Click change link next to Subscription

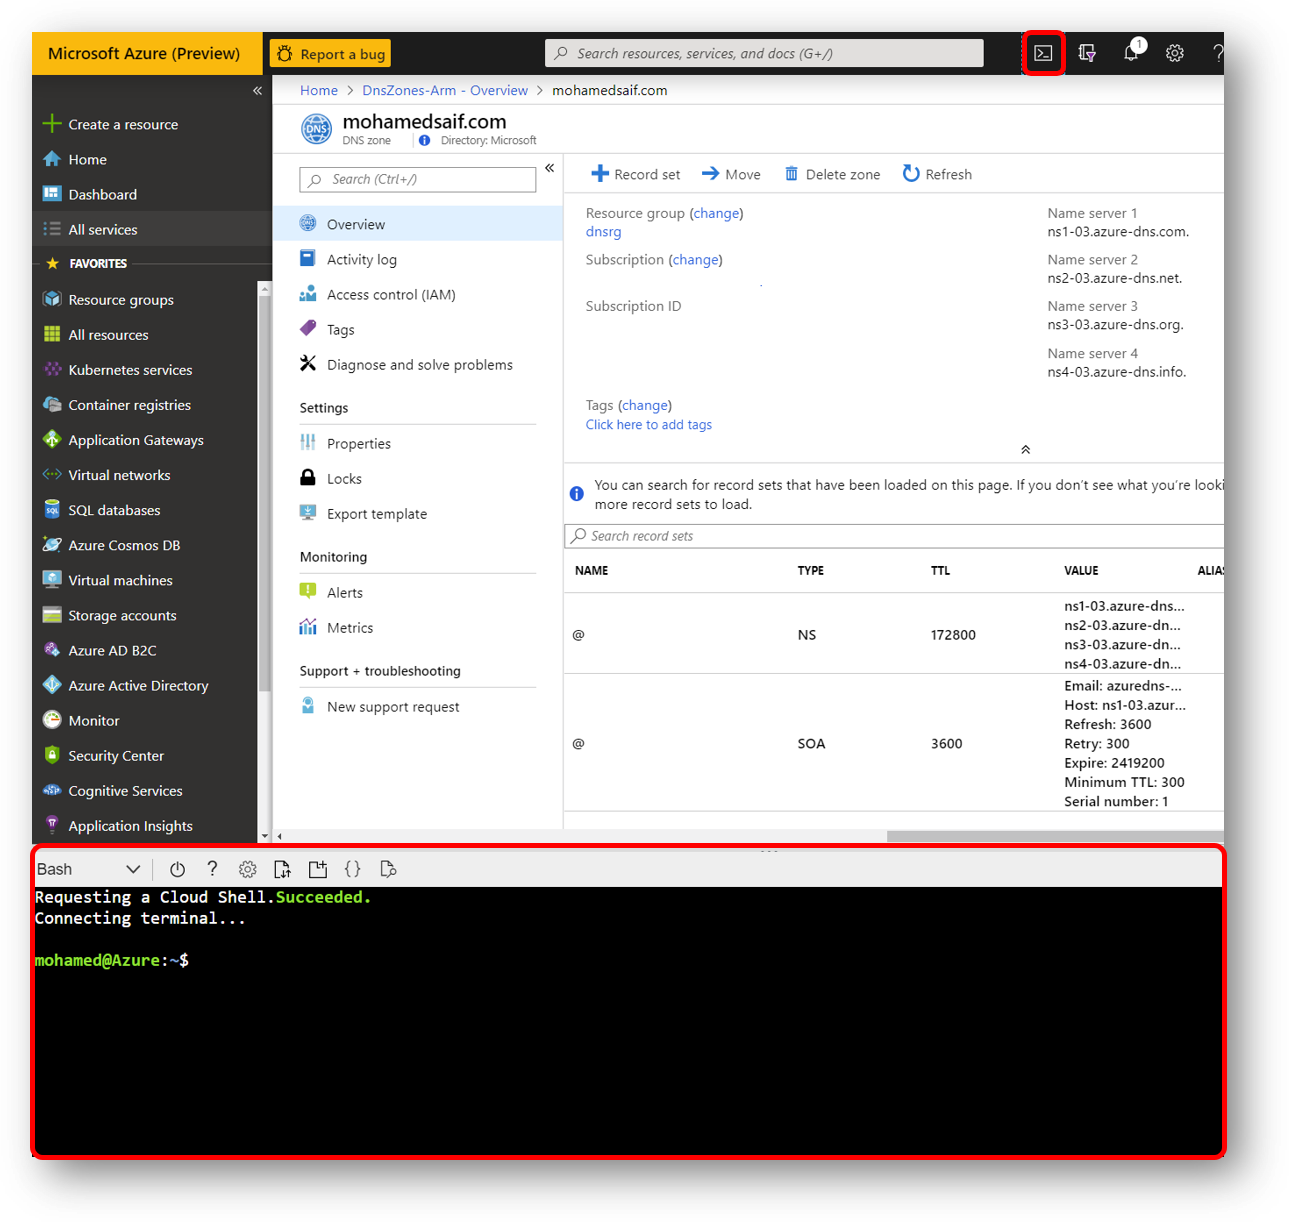pyautogui.click(x=695, y=260)
